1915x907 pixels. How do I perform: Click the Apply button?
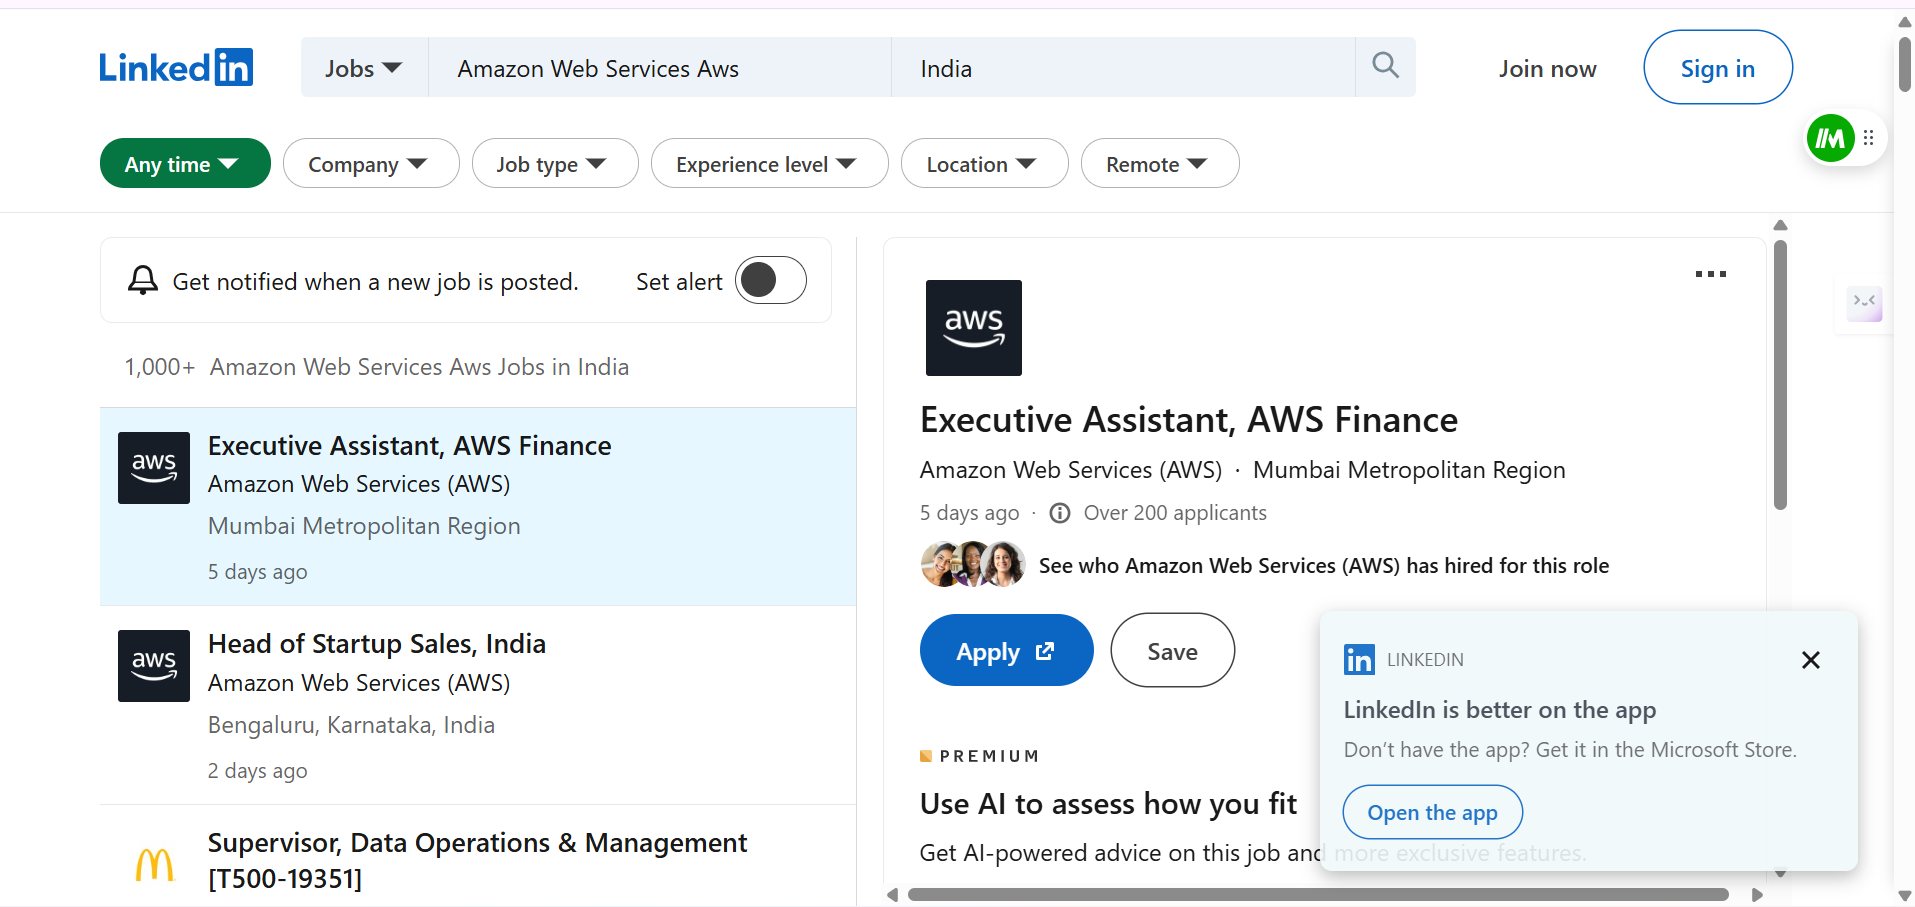pos(1005,650)
